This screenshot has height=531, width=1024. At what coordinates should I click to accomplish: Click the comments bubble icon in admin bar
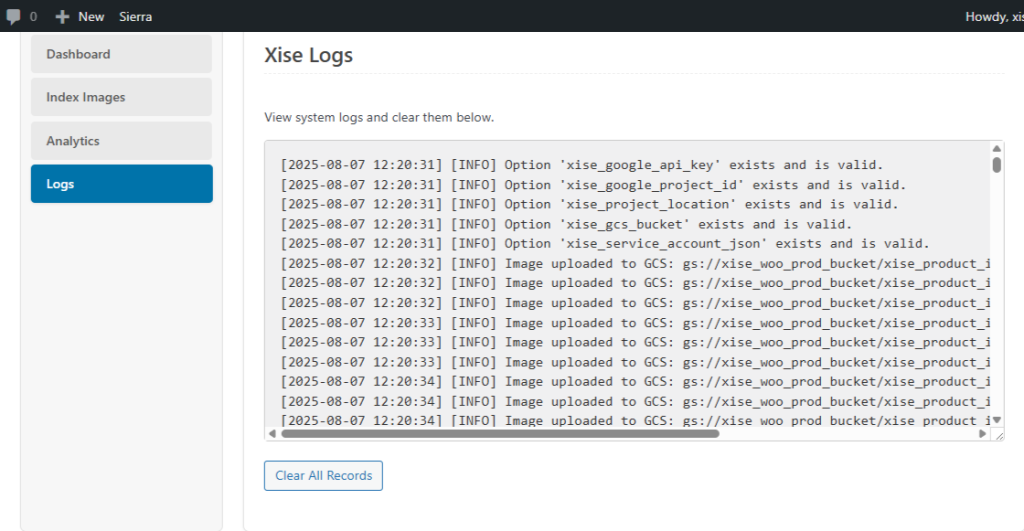pos(14,16)
